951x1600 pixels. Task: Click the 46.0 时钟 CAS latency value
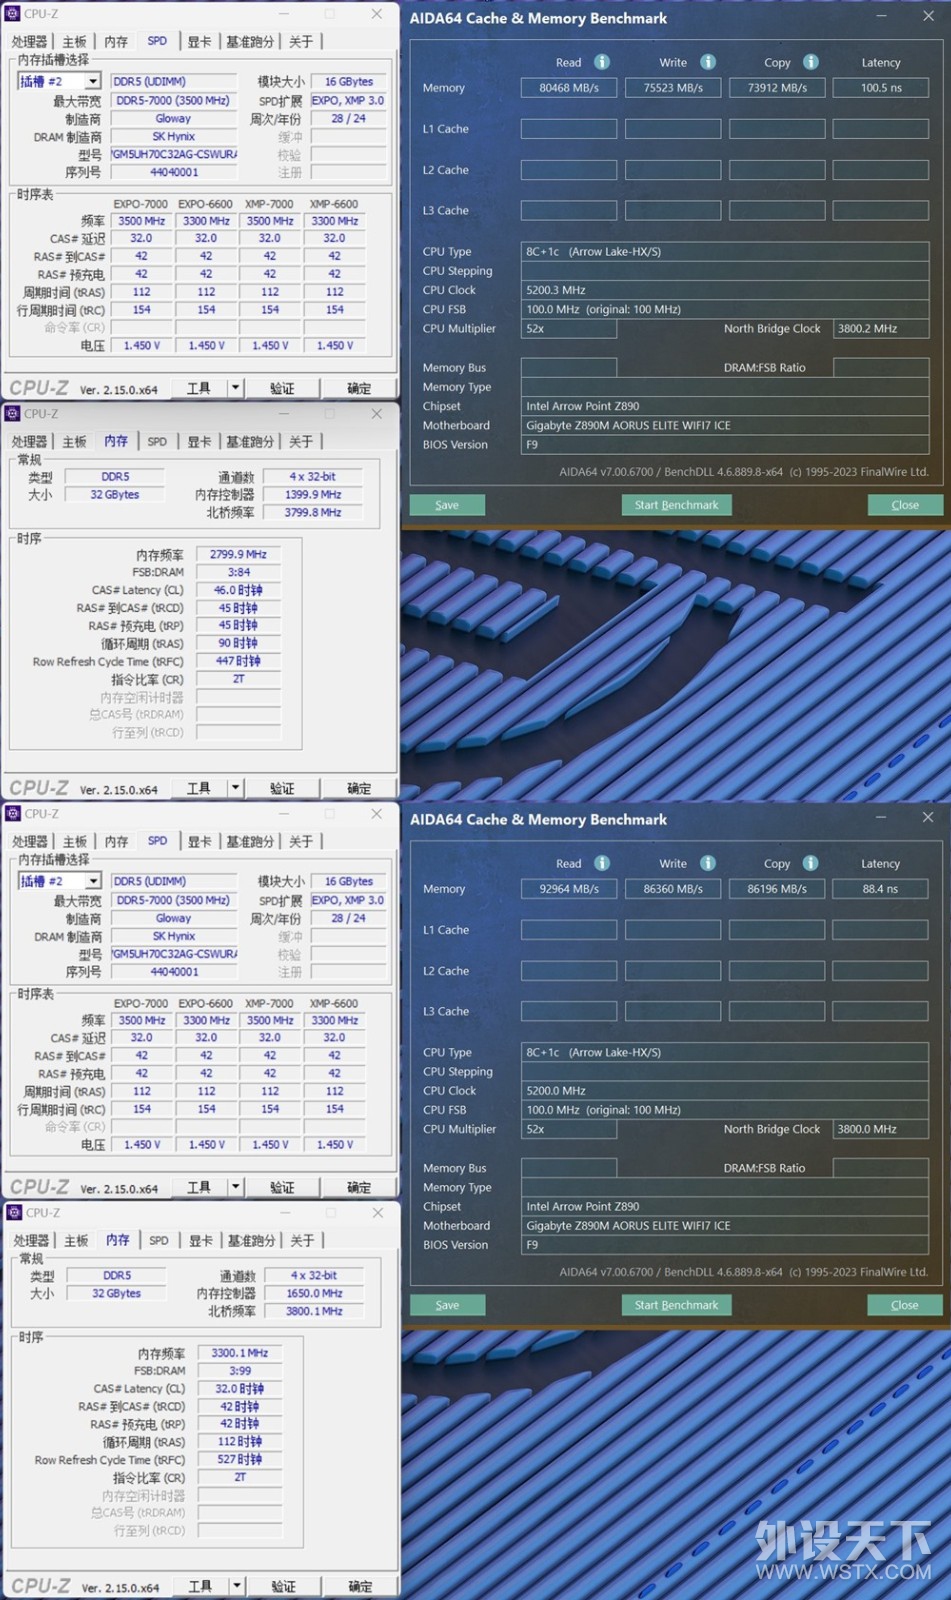(x=238, y=590)
